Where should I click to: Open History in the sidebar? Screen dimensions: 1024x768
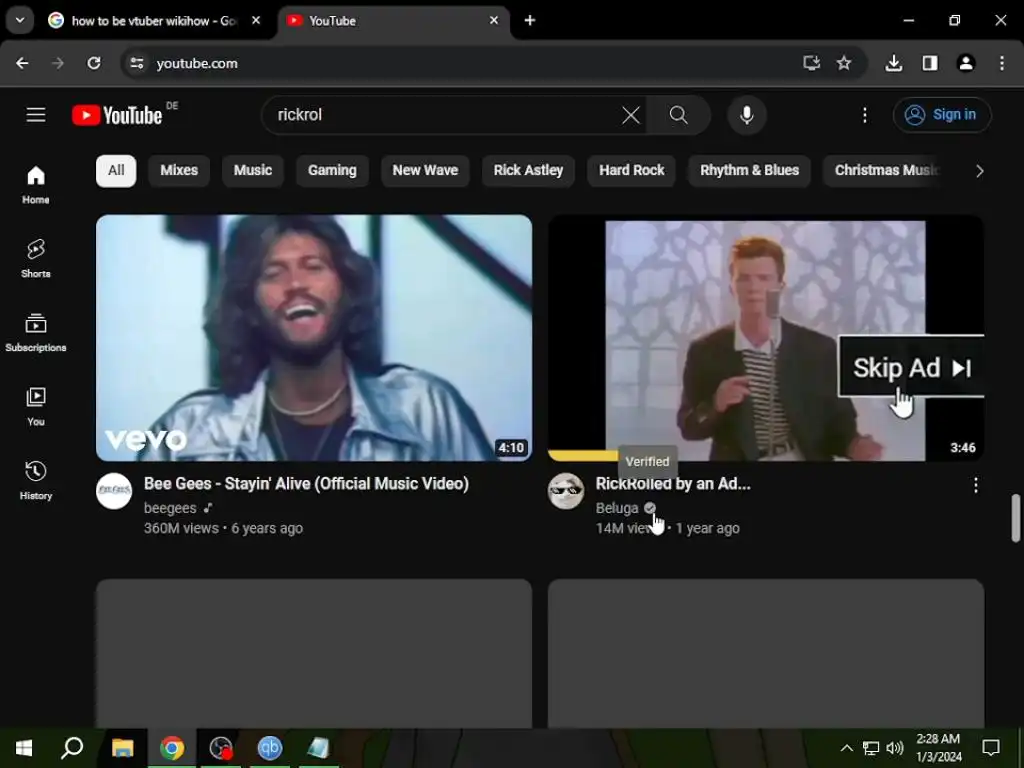36,480
